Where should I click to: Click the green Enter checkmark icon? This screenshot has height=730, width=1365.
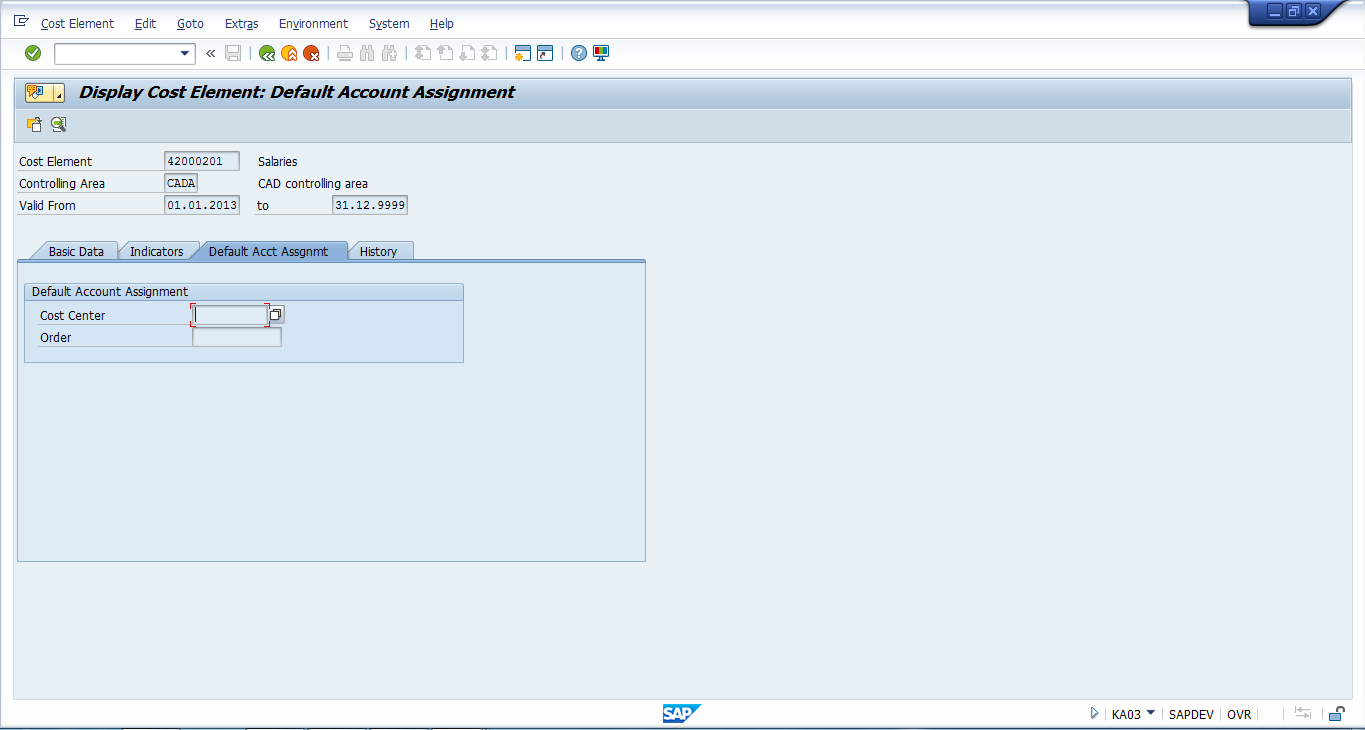pyautogui.click(x=33, y=53)
